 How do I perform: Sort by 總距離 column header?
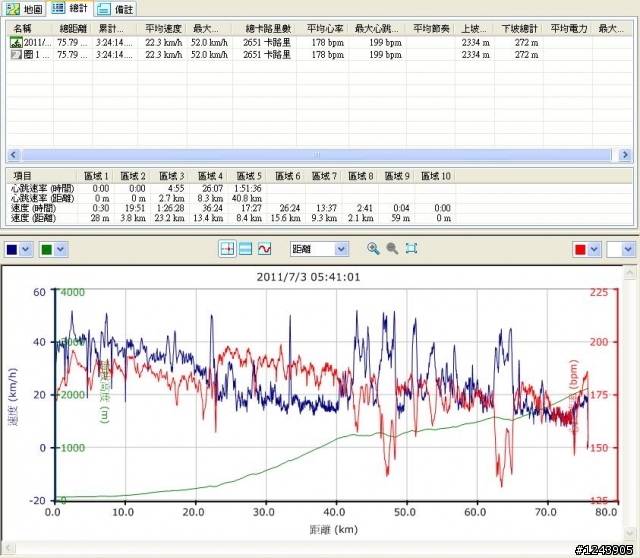73,29
